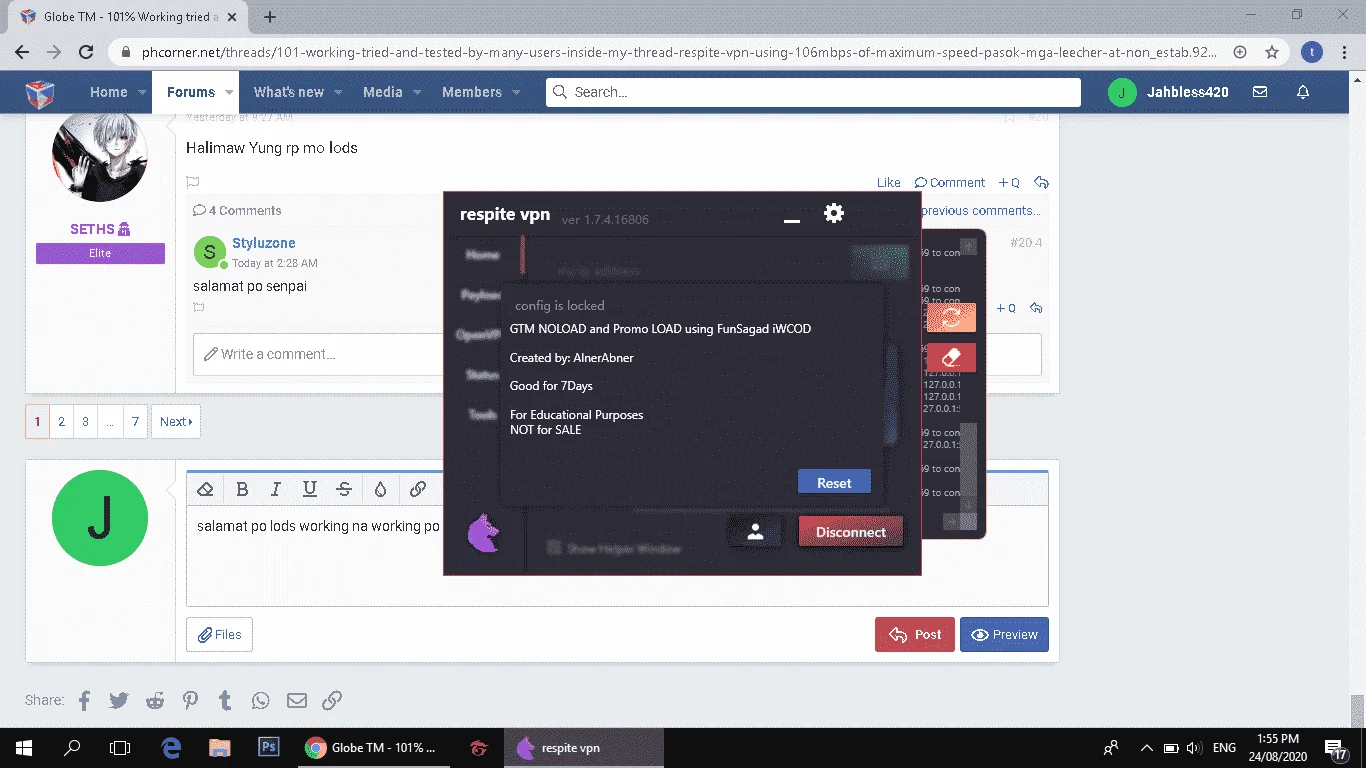Reload the browser page
Viewport: 1366px width, 768px height.
[x=86, y=52]
